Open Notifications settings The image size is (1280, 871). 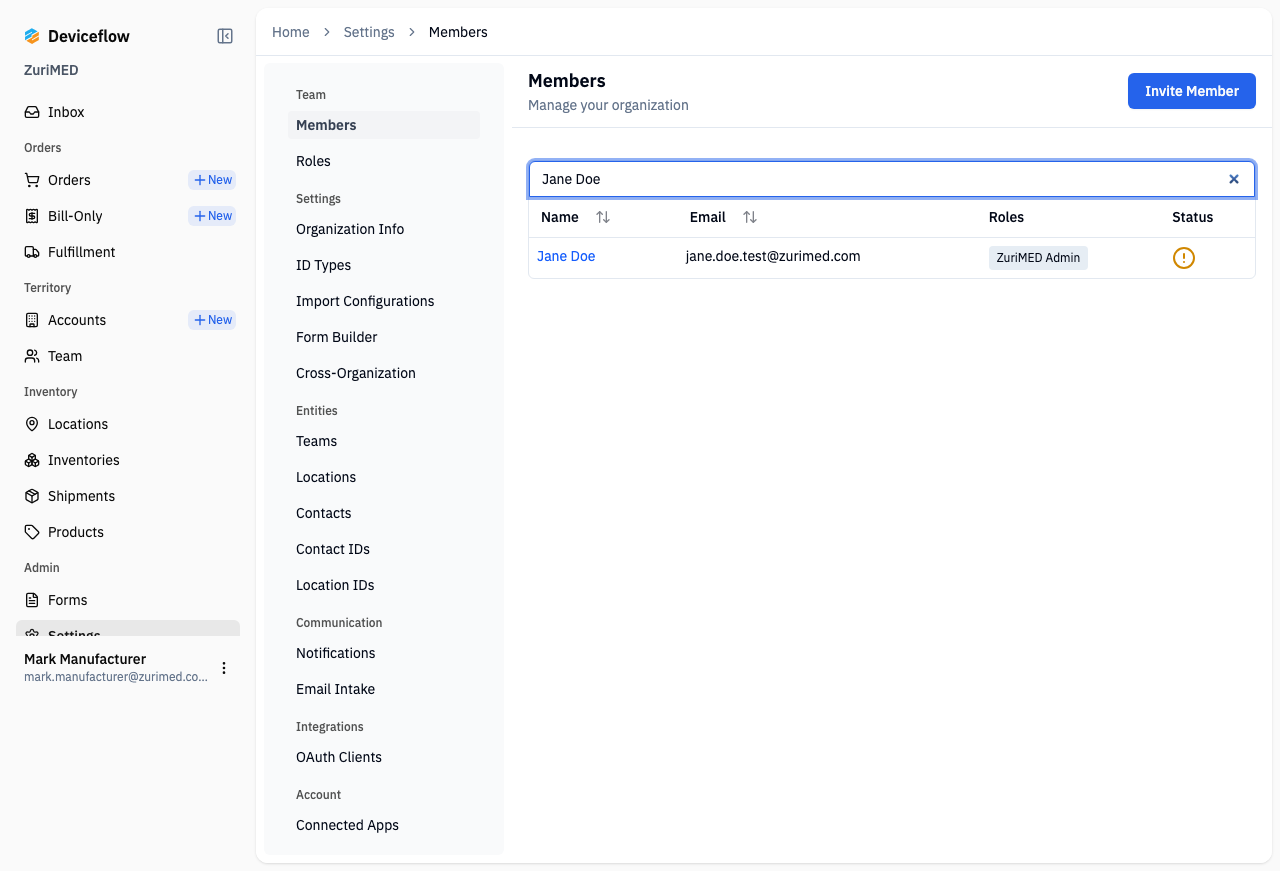(x=384, y=653)
